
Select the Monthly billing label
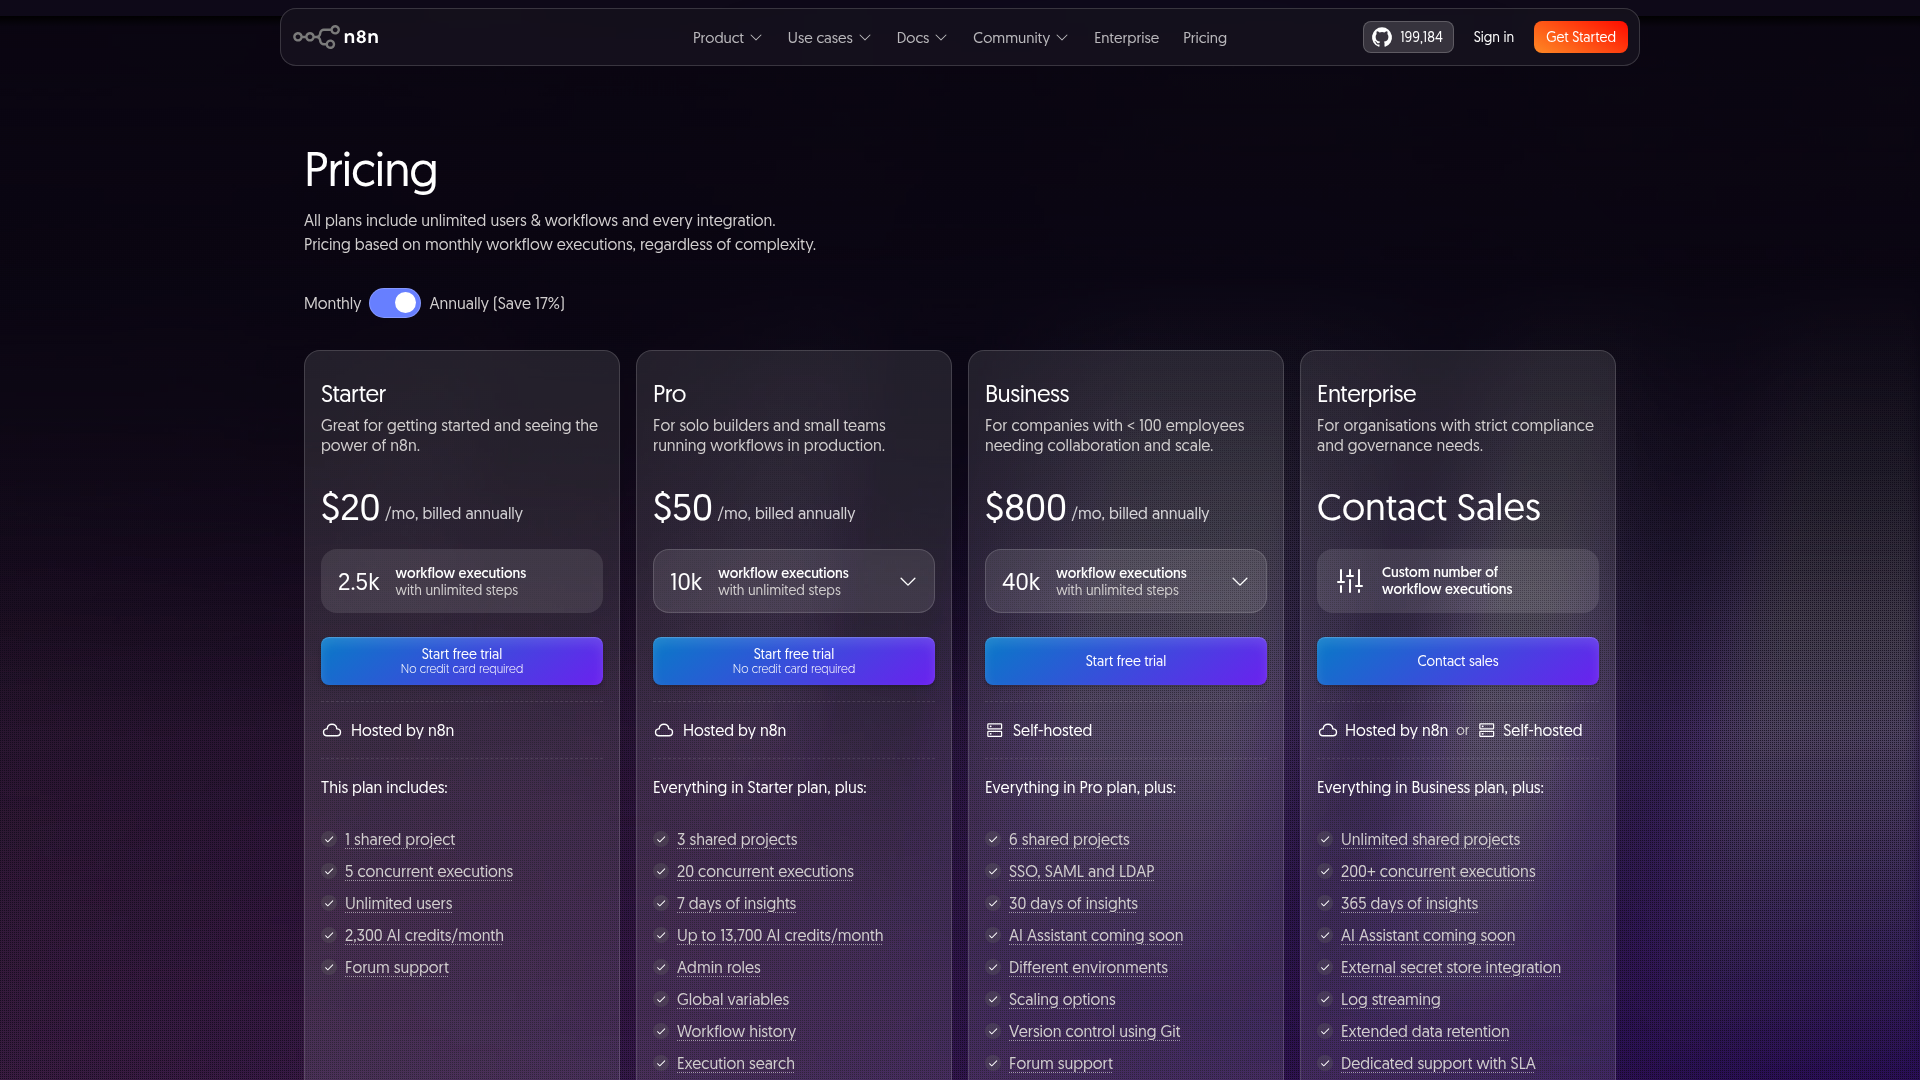pyautogui.click(x=332, y=303)
